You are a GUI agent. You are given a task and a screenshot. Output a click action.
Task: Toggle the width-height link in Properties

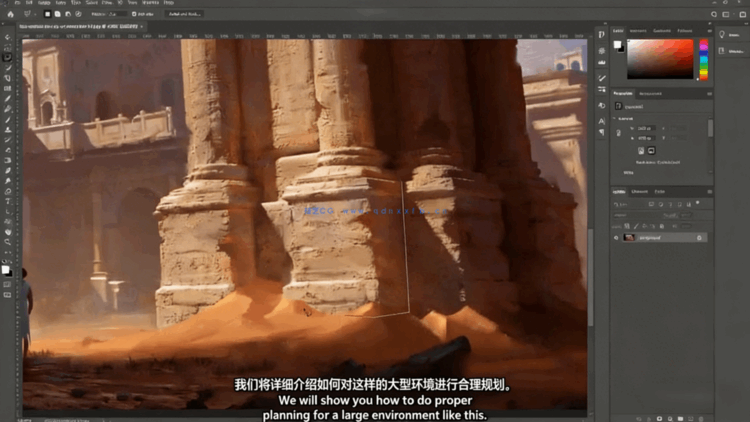click(618, 133)
